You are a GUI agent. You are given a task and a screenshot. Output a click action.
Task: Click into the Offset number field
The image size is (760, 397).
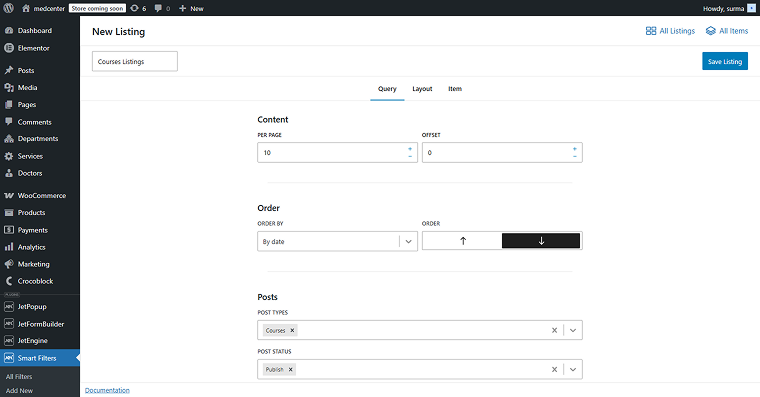tap(502, 153)
